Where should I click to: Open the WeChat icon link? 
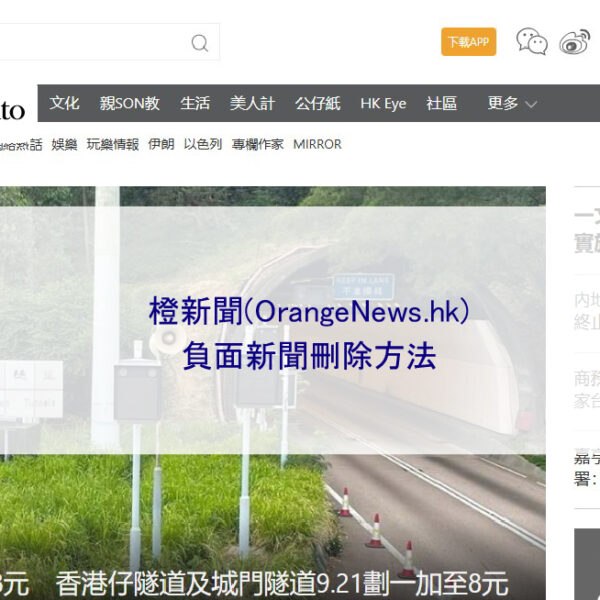pos(532,41)
